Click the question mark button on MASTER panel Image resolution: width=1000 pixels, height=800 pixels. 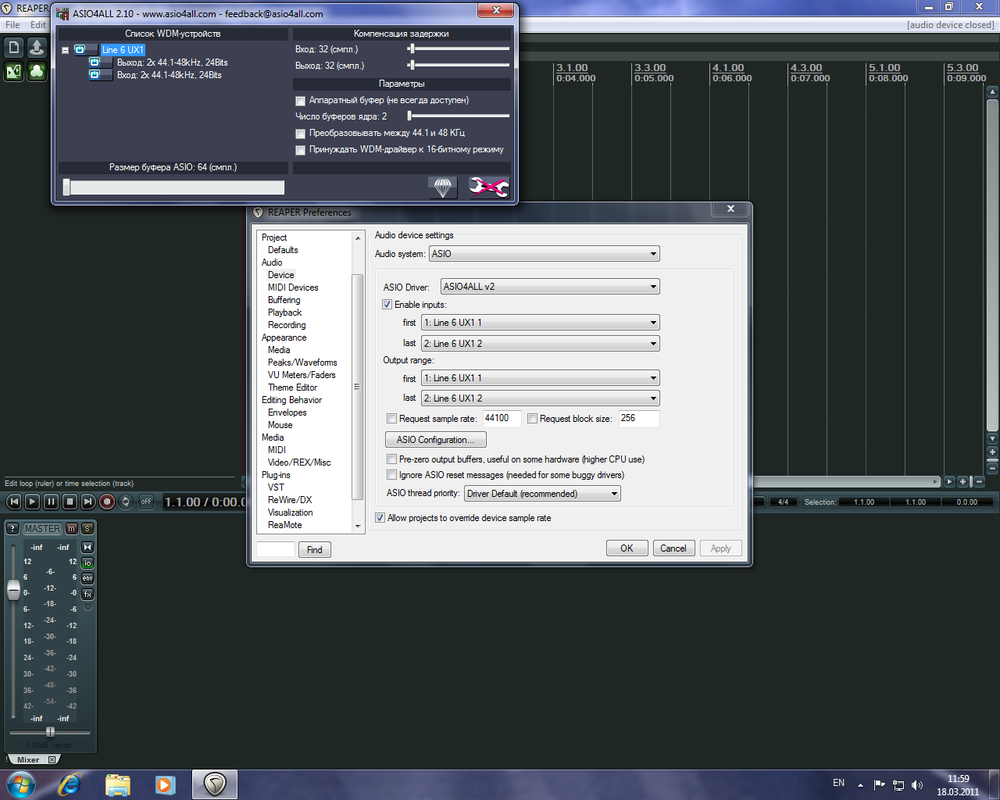pyautogui.click(x=12, y=528)
